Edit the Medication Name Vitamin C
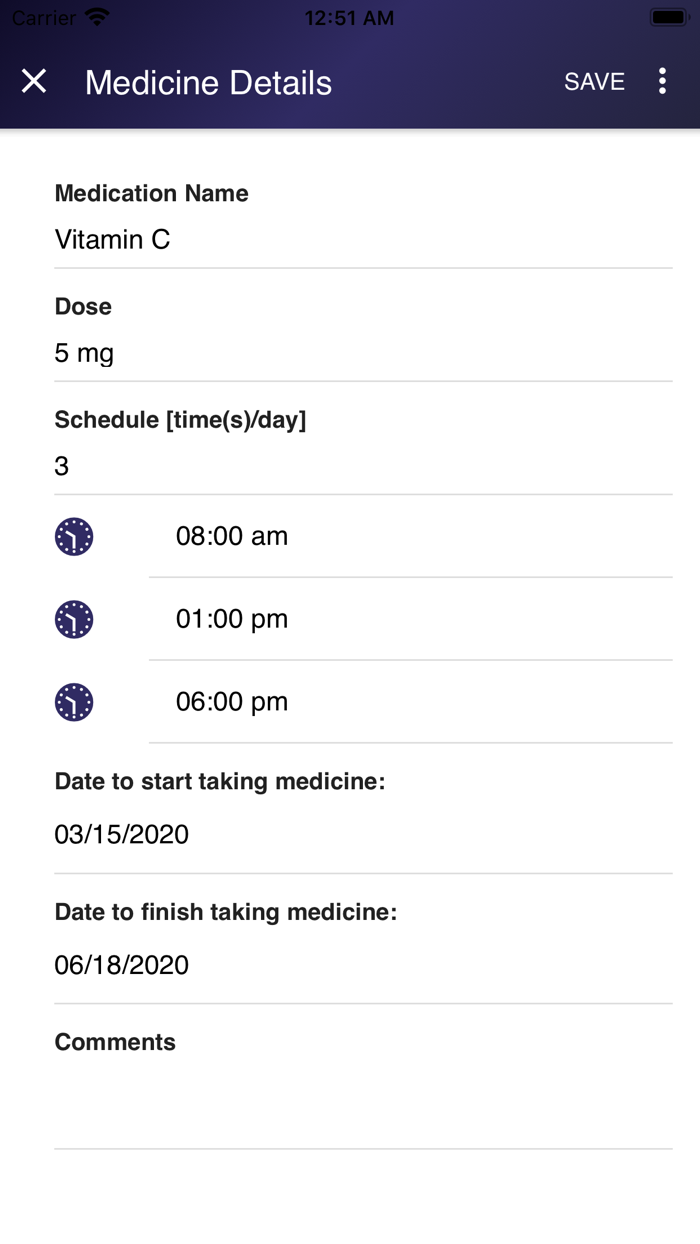700x1244 pixels. 112,240
